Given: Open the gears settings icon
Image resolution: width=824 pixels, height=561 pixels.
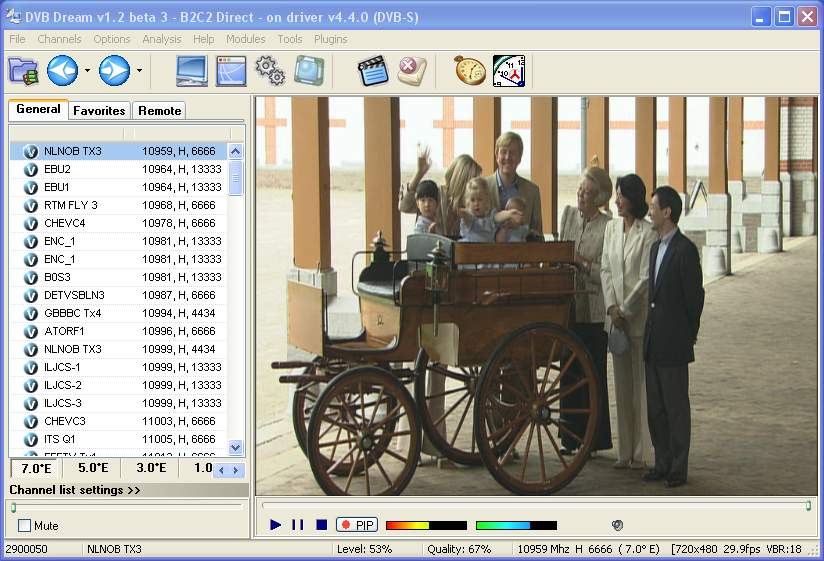Looking at the screenshot, I should tap(270, 71).
